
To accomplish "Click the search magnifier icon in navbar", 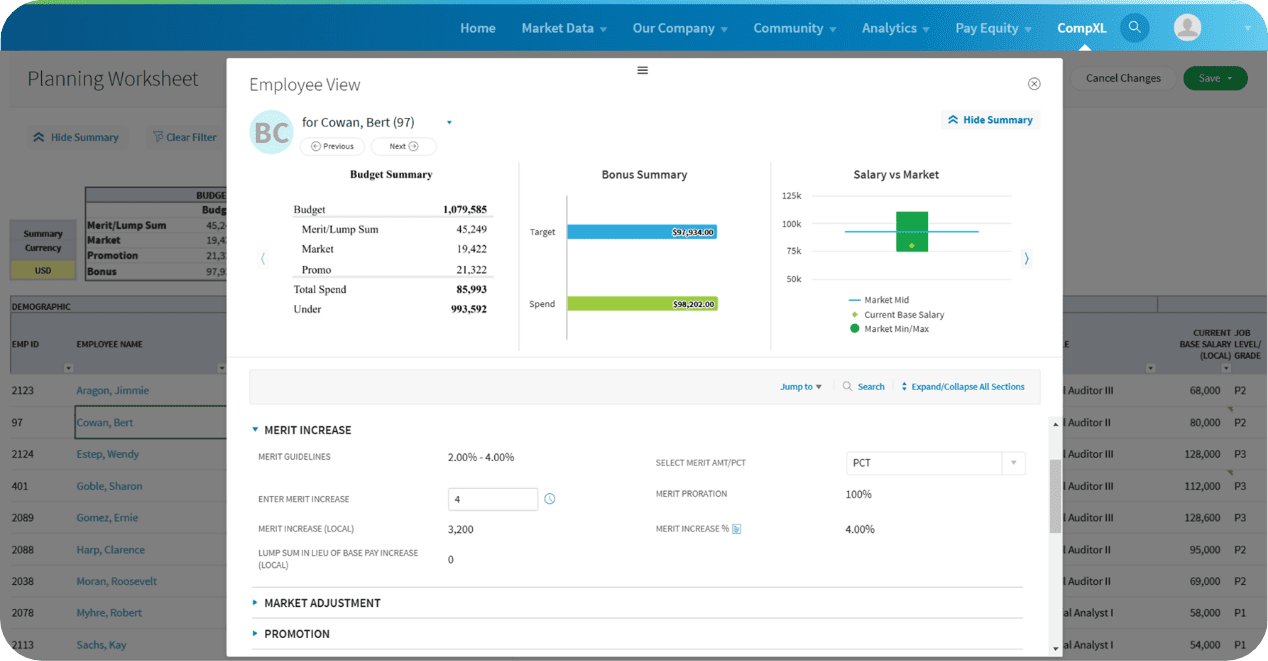I will click(1134, 28).
